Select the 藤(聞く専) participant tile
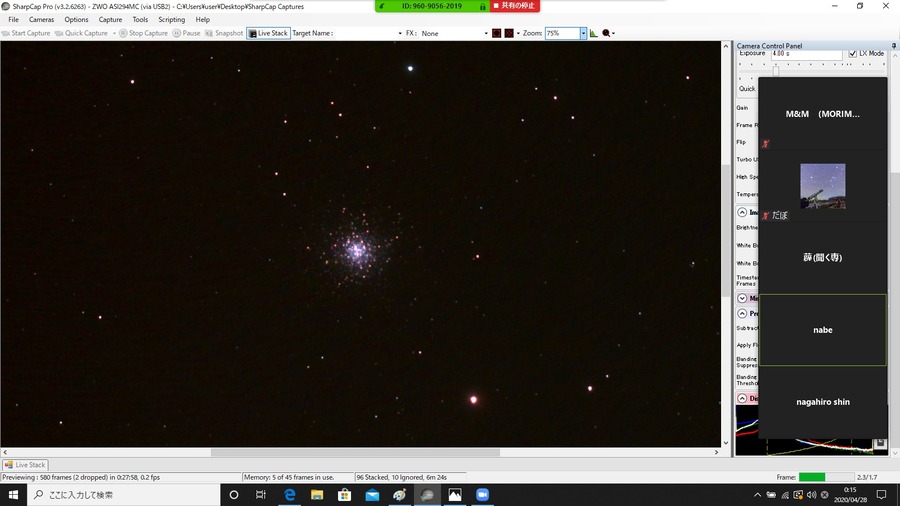The width and height of the screenshot is (900, 506). pyautogui.click(x=823, y=258)
